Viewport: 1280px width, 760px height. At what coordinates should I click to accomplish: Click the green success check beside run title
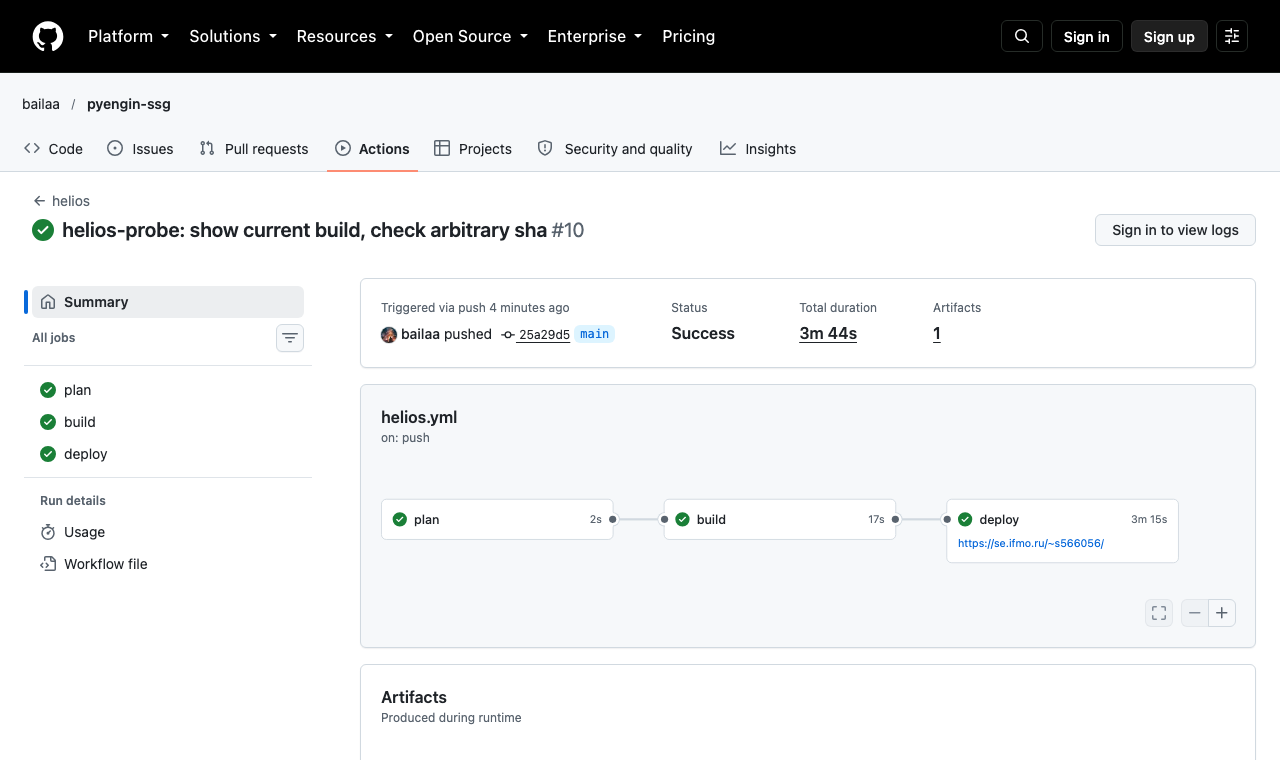click(43, 230)
